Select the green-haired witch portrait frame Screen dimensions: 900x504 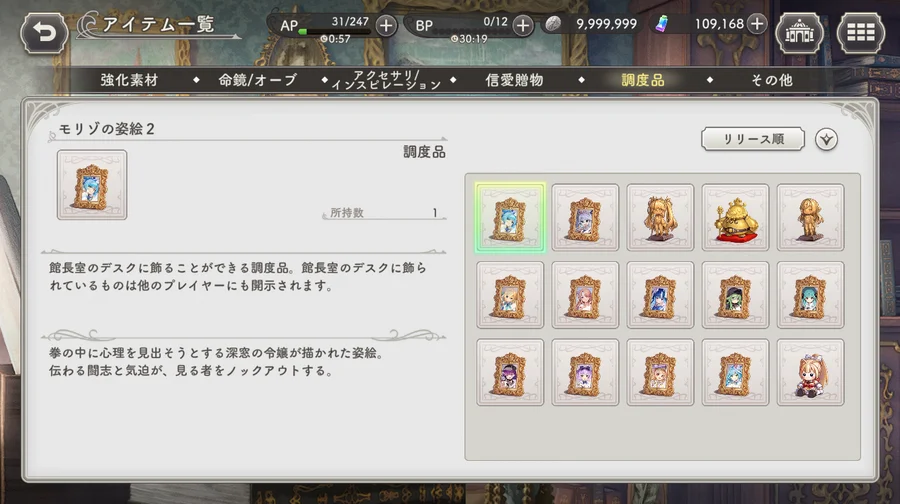pyautogui.click(x=735, y=295)
